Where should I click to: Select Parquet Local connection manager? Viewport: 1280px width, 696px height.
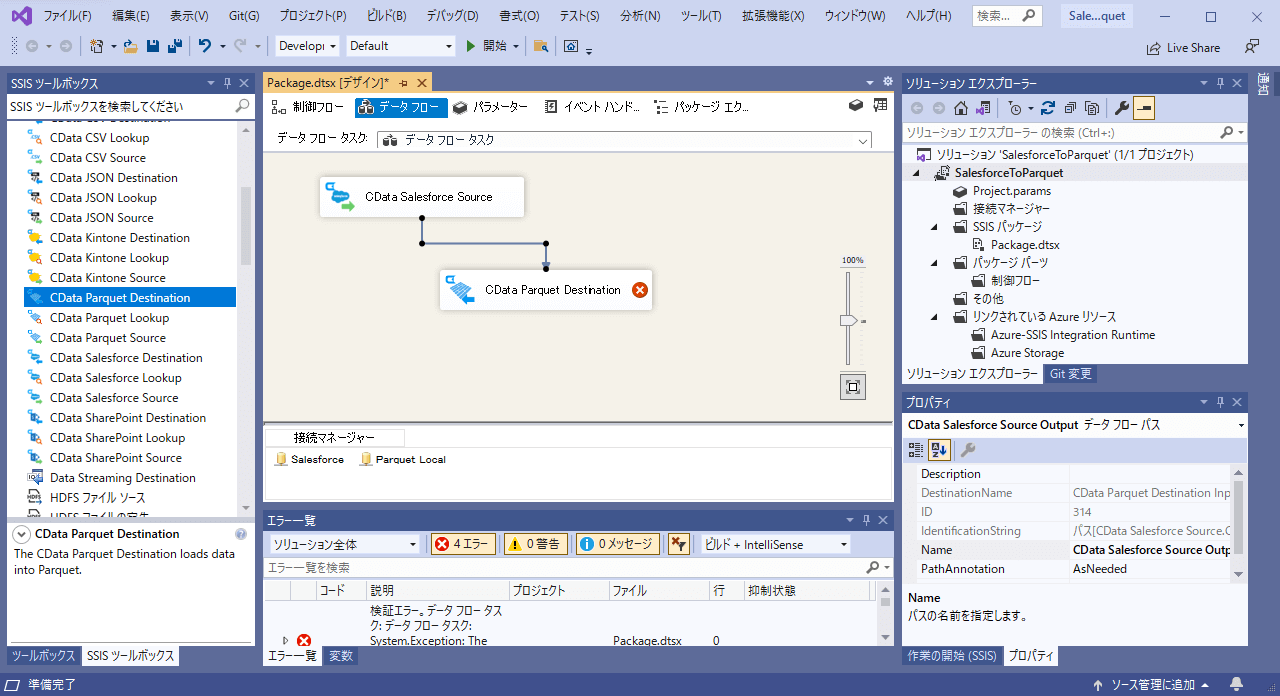(x=403, y=460)
